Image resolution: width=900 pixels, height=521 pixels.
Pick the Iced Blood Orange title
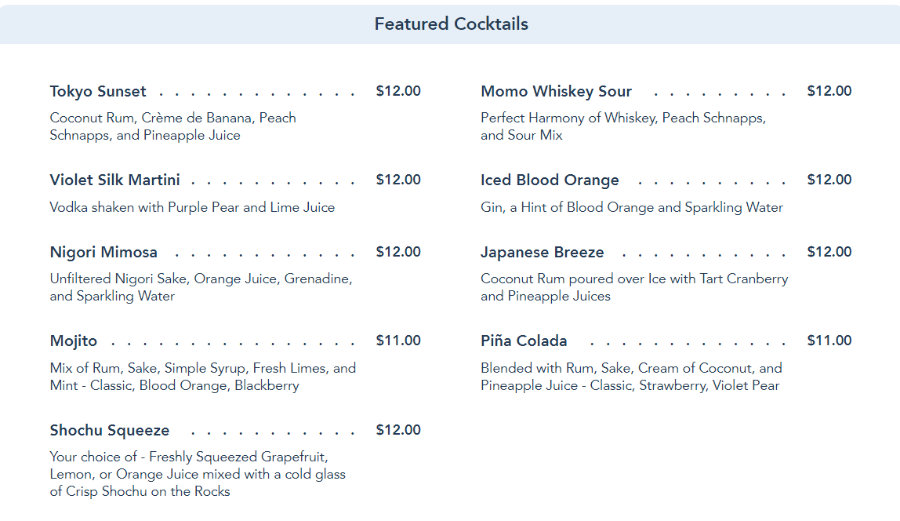[550, 180]
